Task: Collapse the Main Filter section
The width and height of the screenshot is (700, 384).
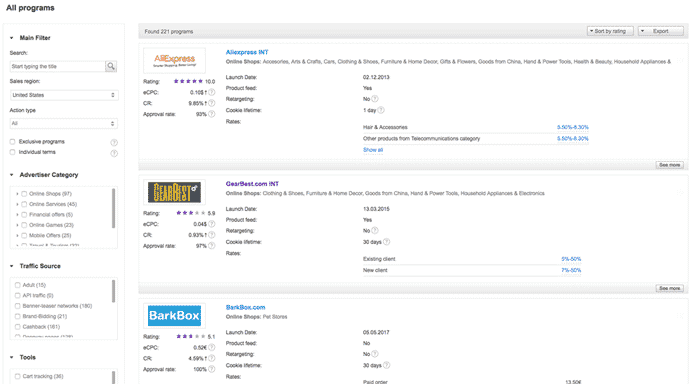Action: pyautogui.click(x=12, y=38)
